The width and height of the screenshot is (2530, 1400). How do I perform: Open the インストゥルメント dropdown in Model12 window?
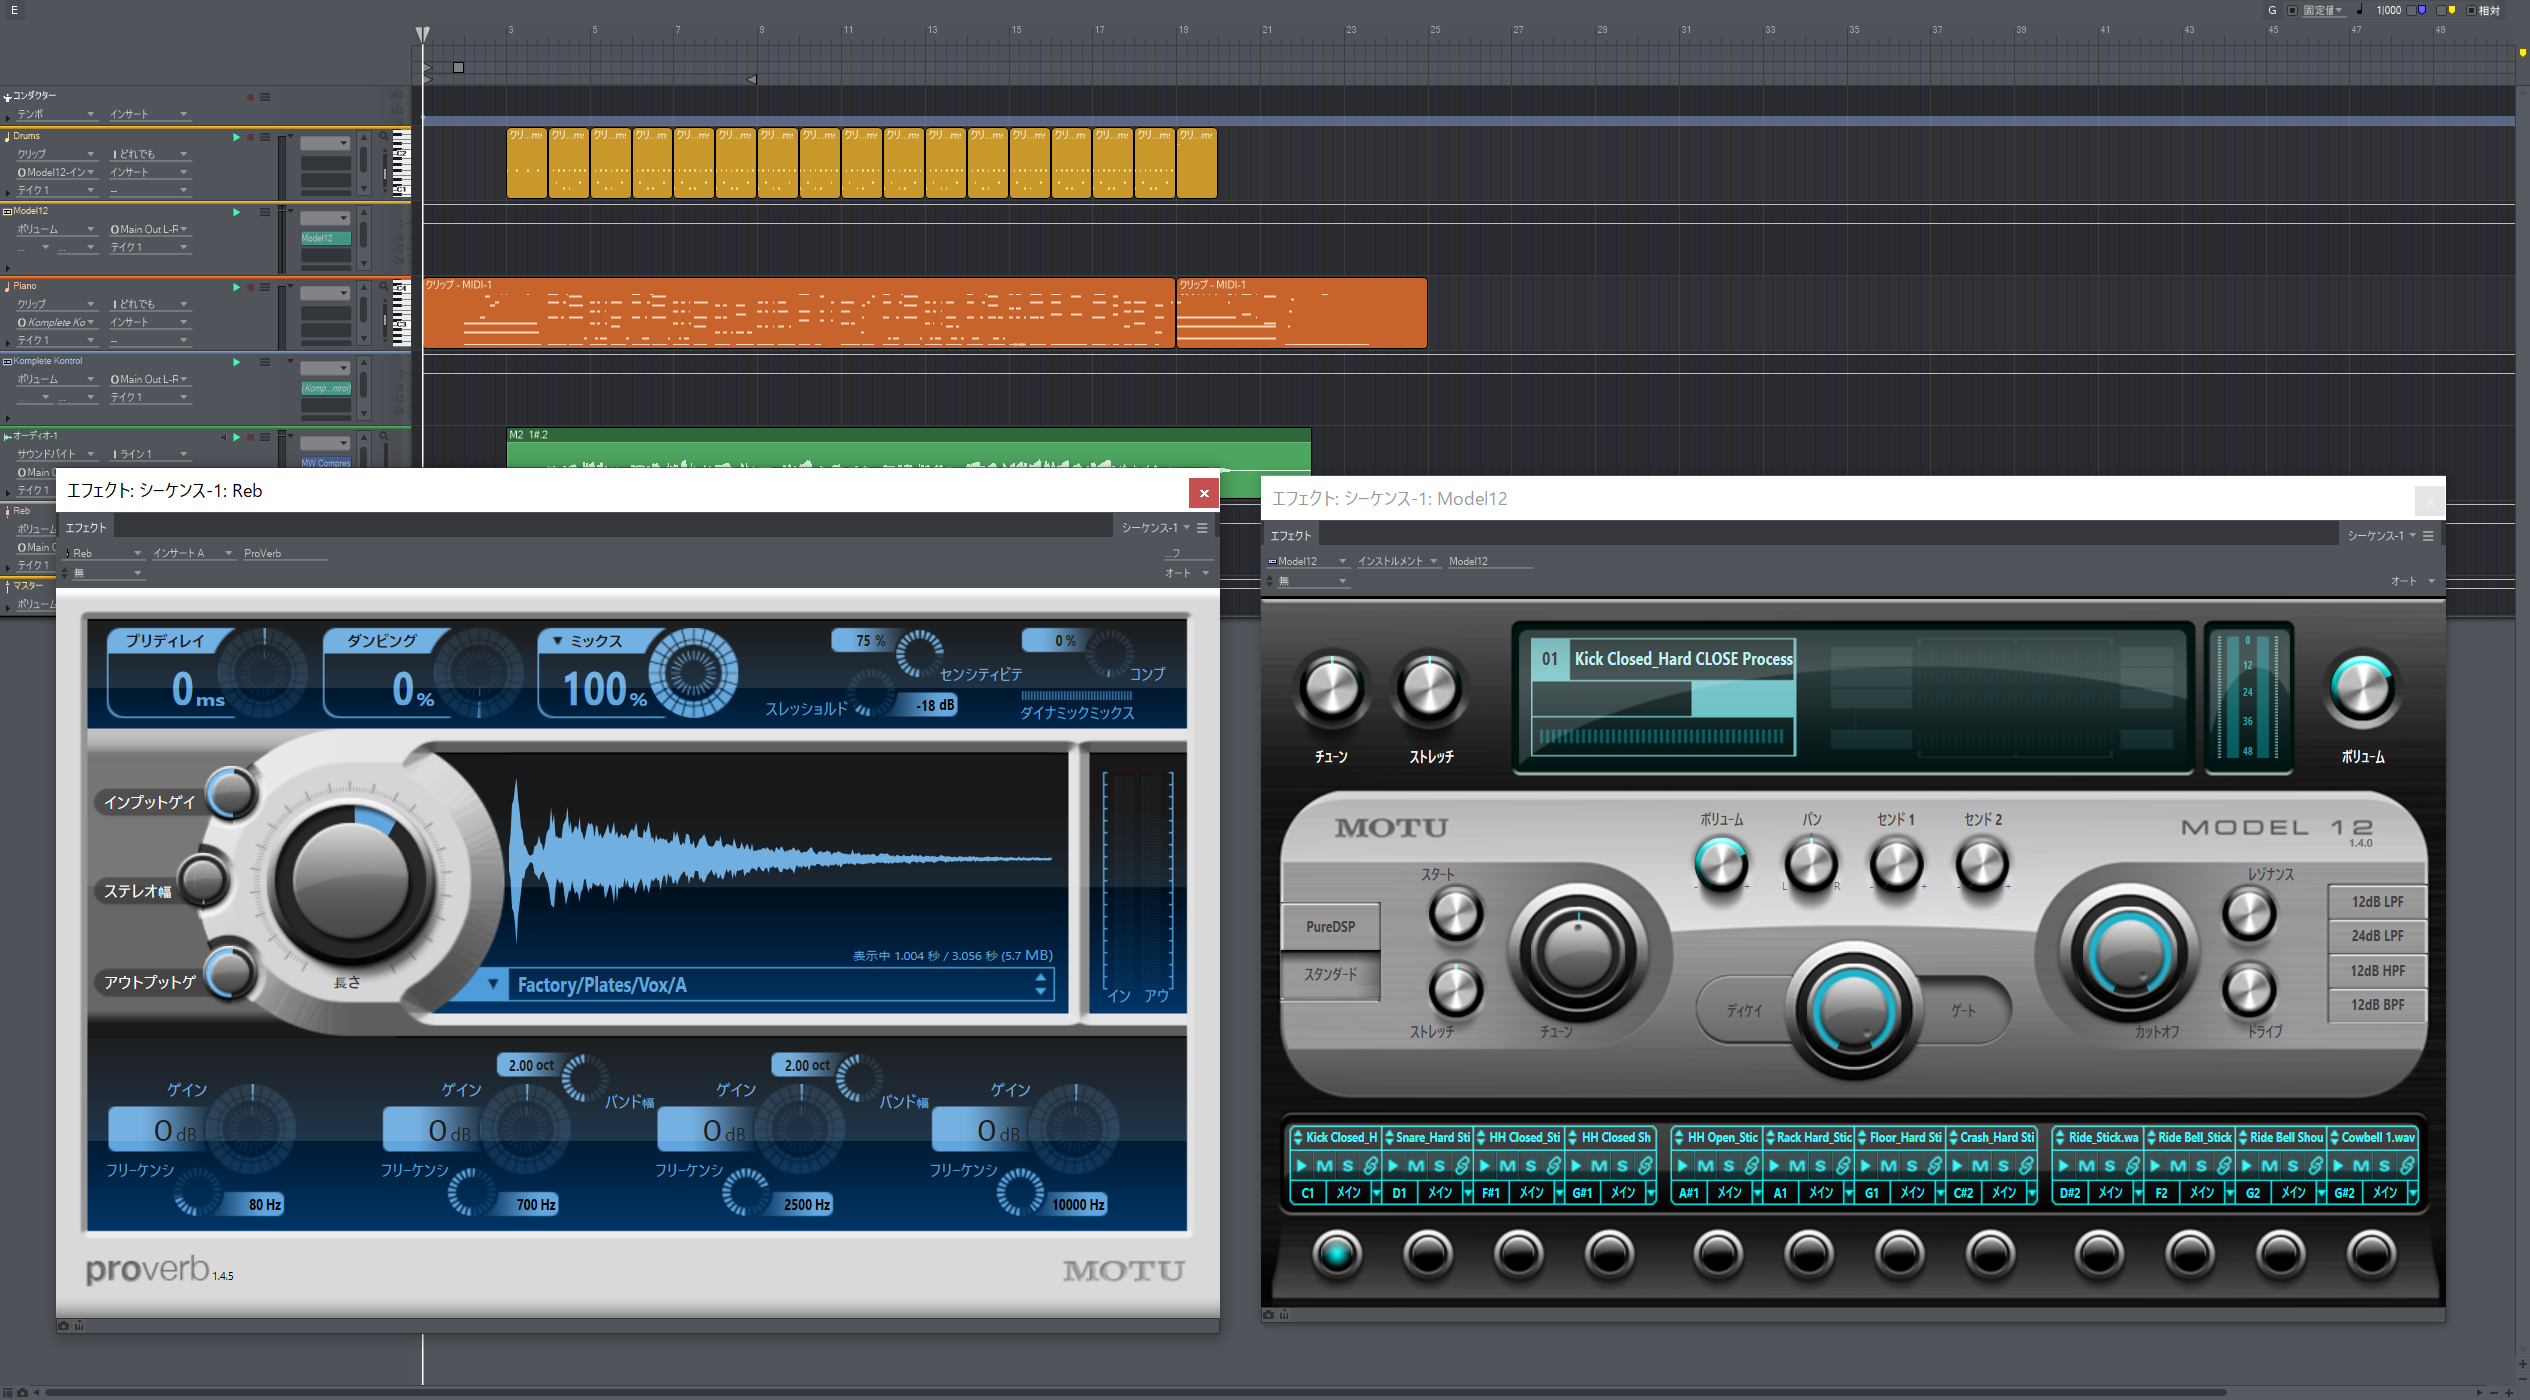1397,561
